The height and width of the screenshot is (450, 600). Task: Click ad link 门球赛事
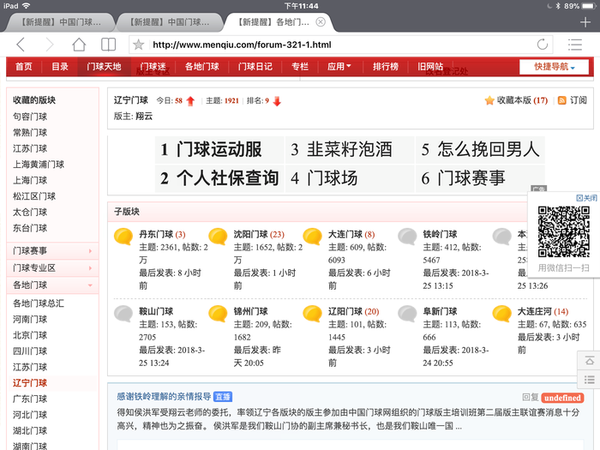pyautogui.click(x=480, y=178)
